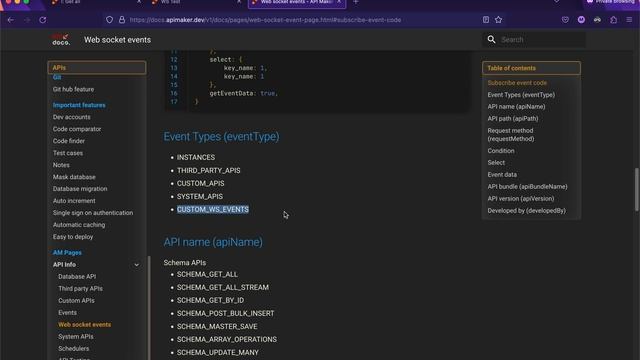The height and width of the screenshot is (360, 640).
Task: Open Third party APIs sidebar item
Action: pos(80,289)
